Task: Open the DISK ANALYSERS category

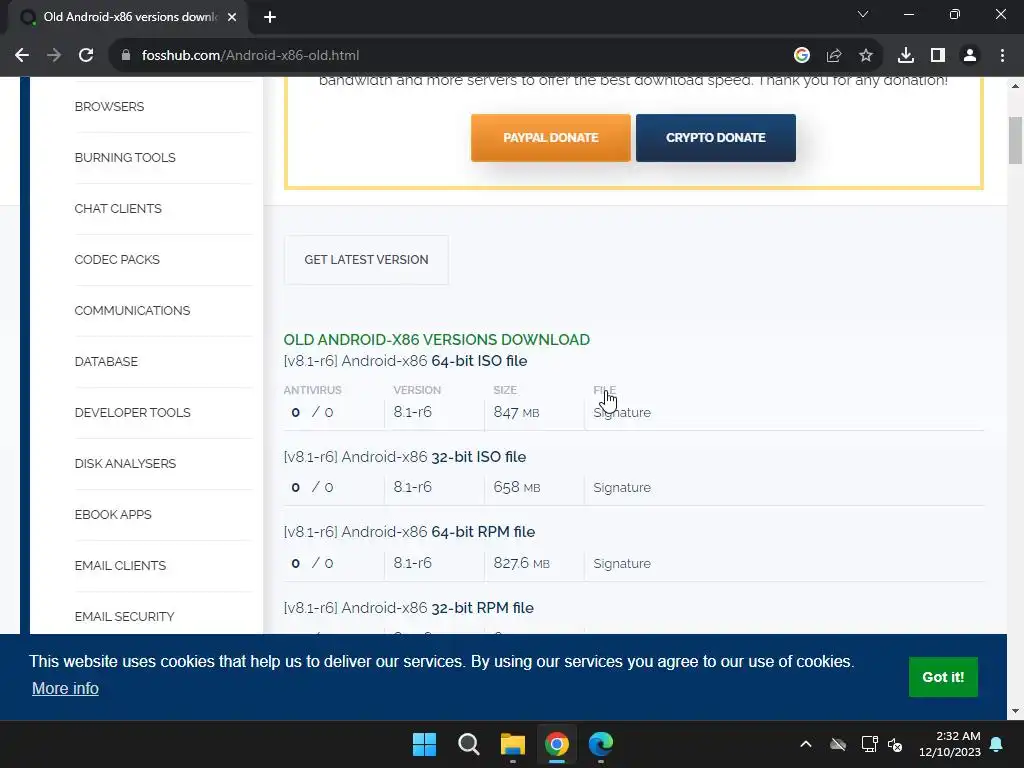Action: tap(125, 464)
